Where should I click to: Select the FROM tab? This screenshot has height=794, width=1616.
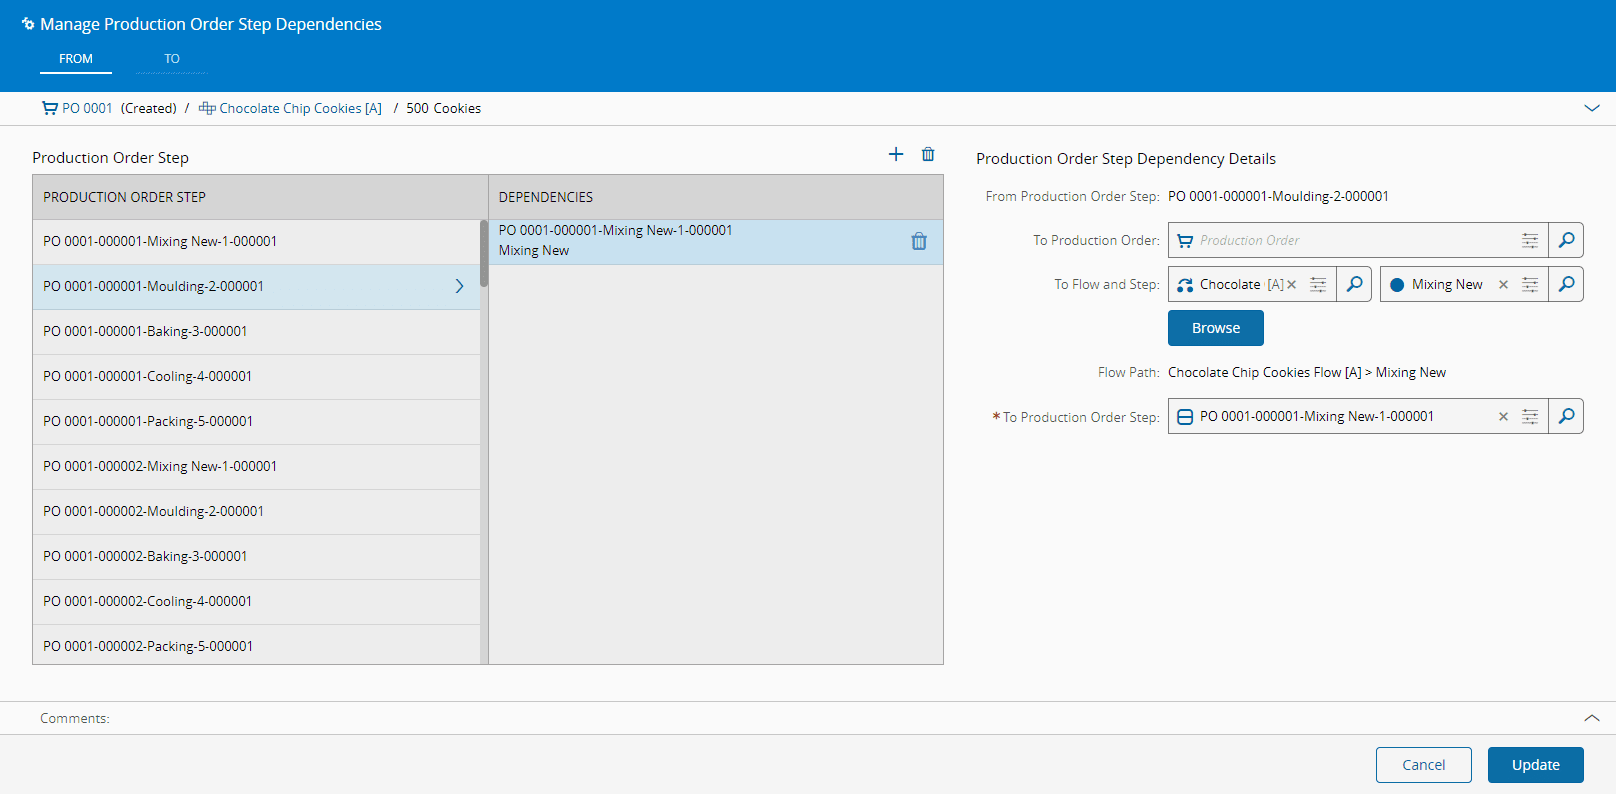(x=76, y=59)
